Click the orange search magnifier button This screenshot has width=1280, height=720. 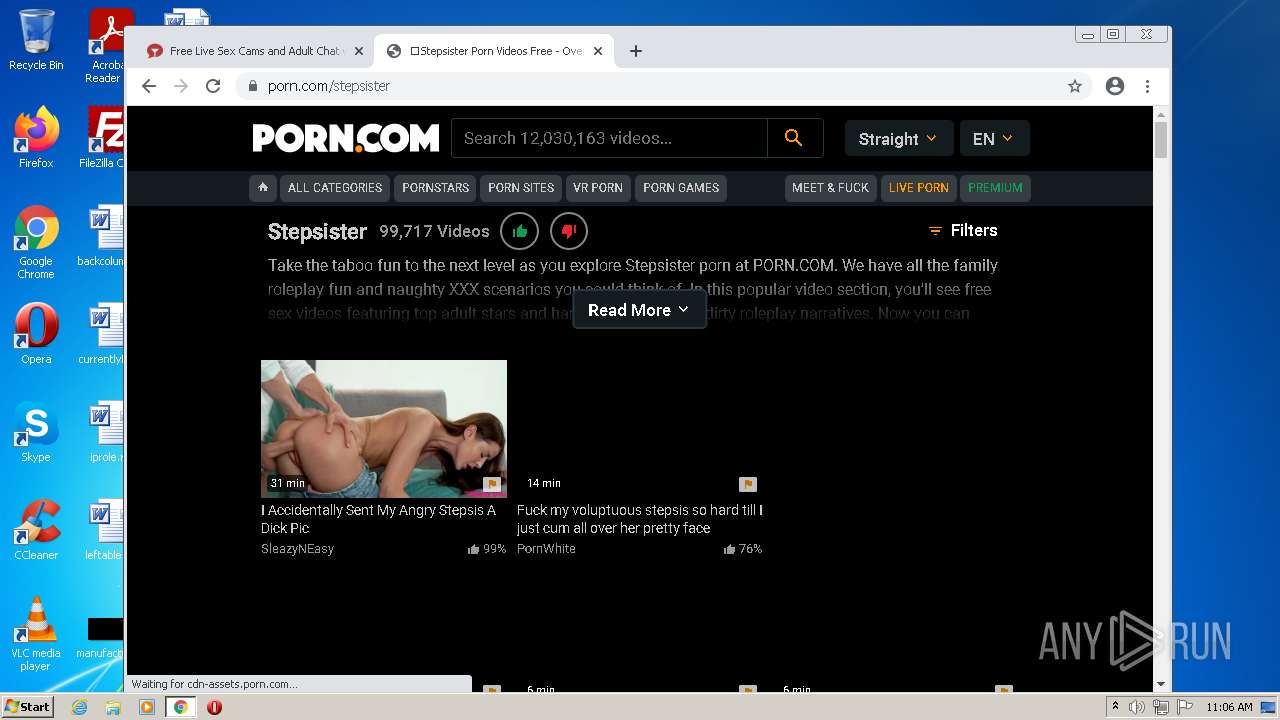(794, 138)
